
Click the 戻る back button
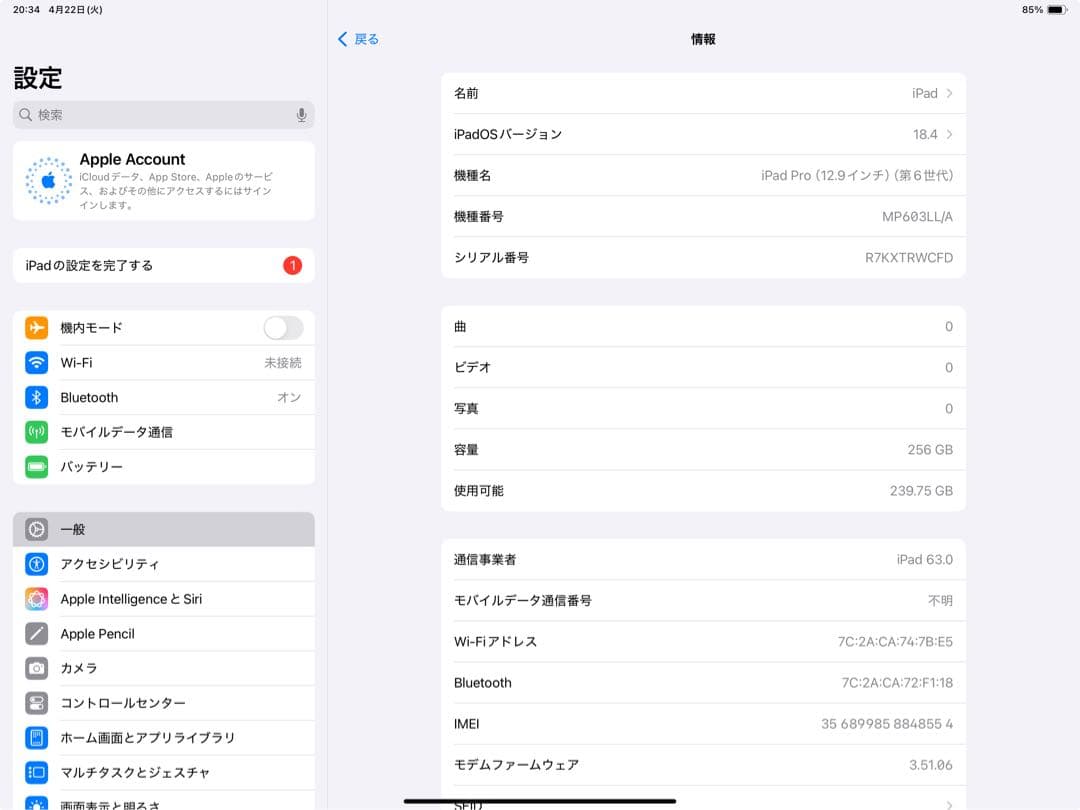[x=357, y=38]
